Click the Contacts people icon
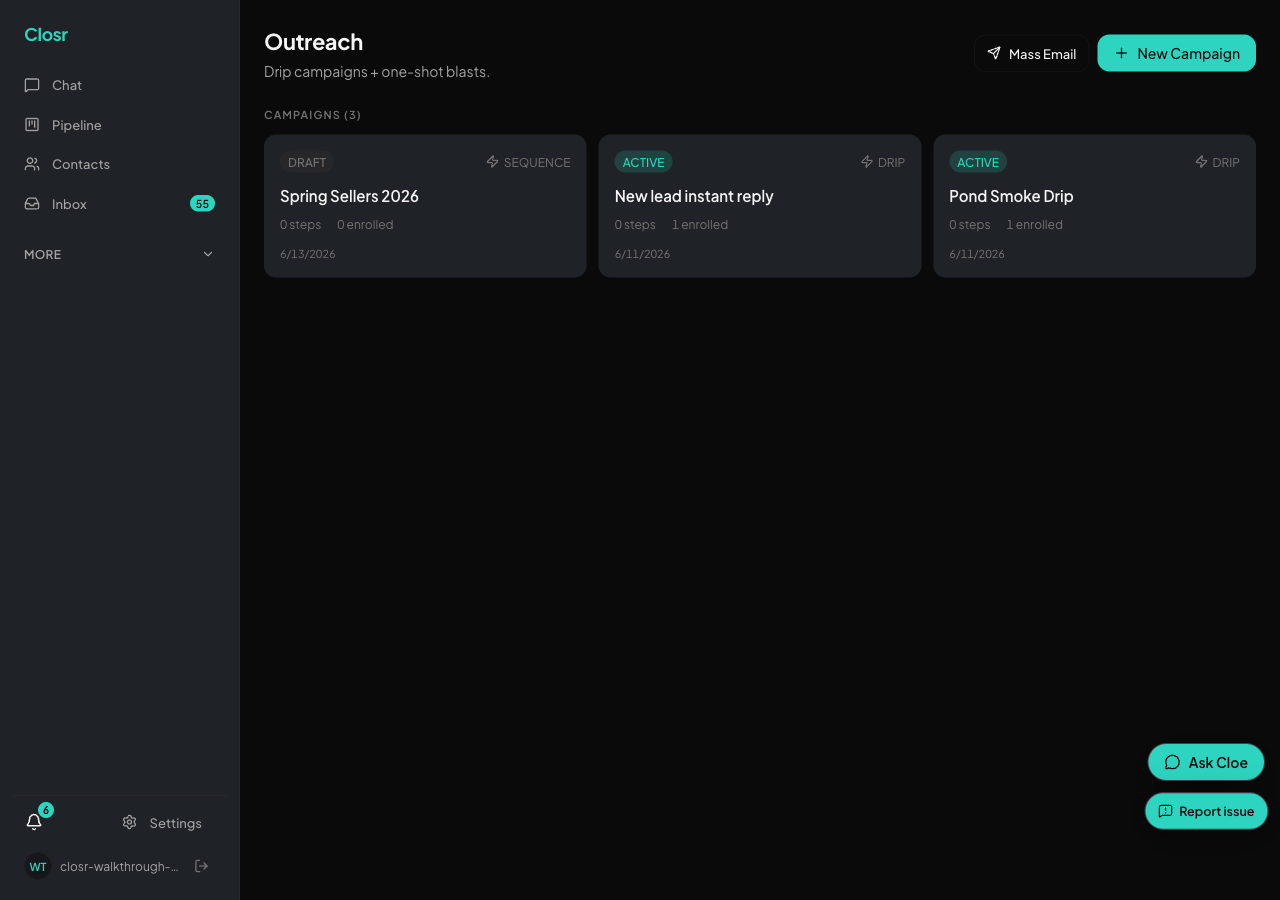Viewport: 1280px width, 900px height. click(x=32, y=164)
